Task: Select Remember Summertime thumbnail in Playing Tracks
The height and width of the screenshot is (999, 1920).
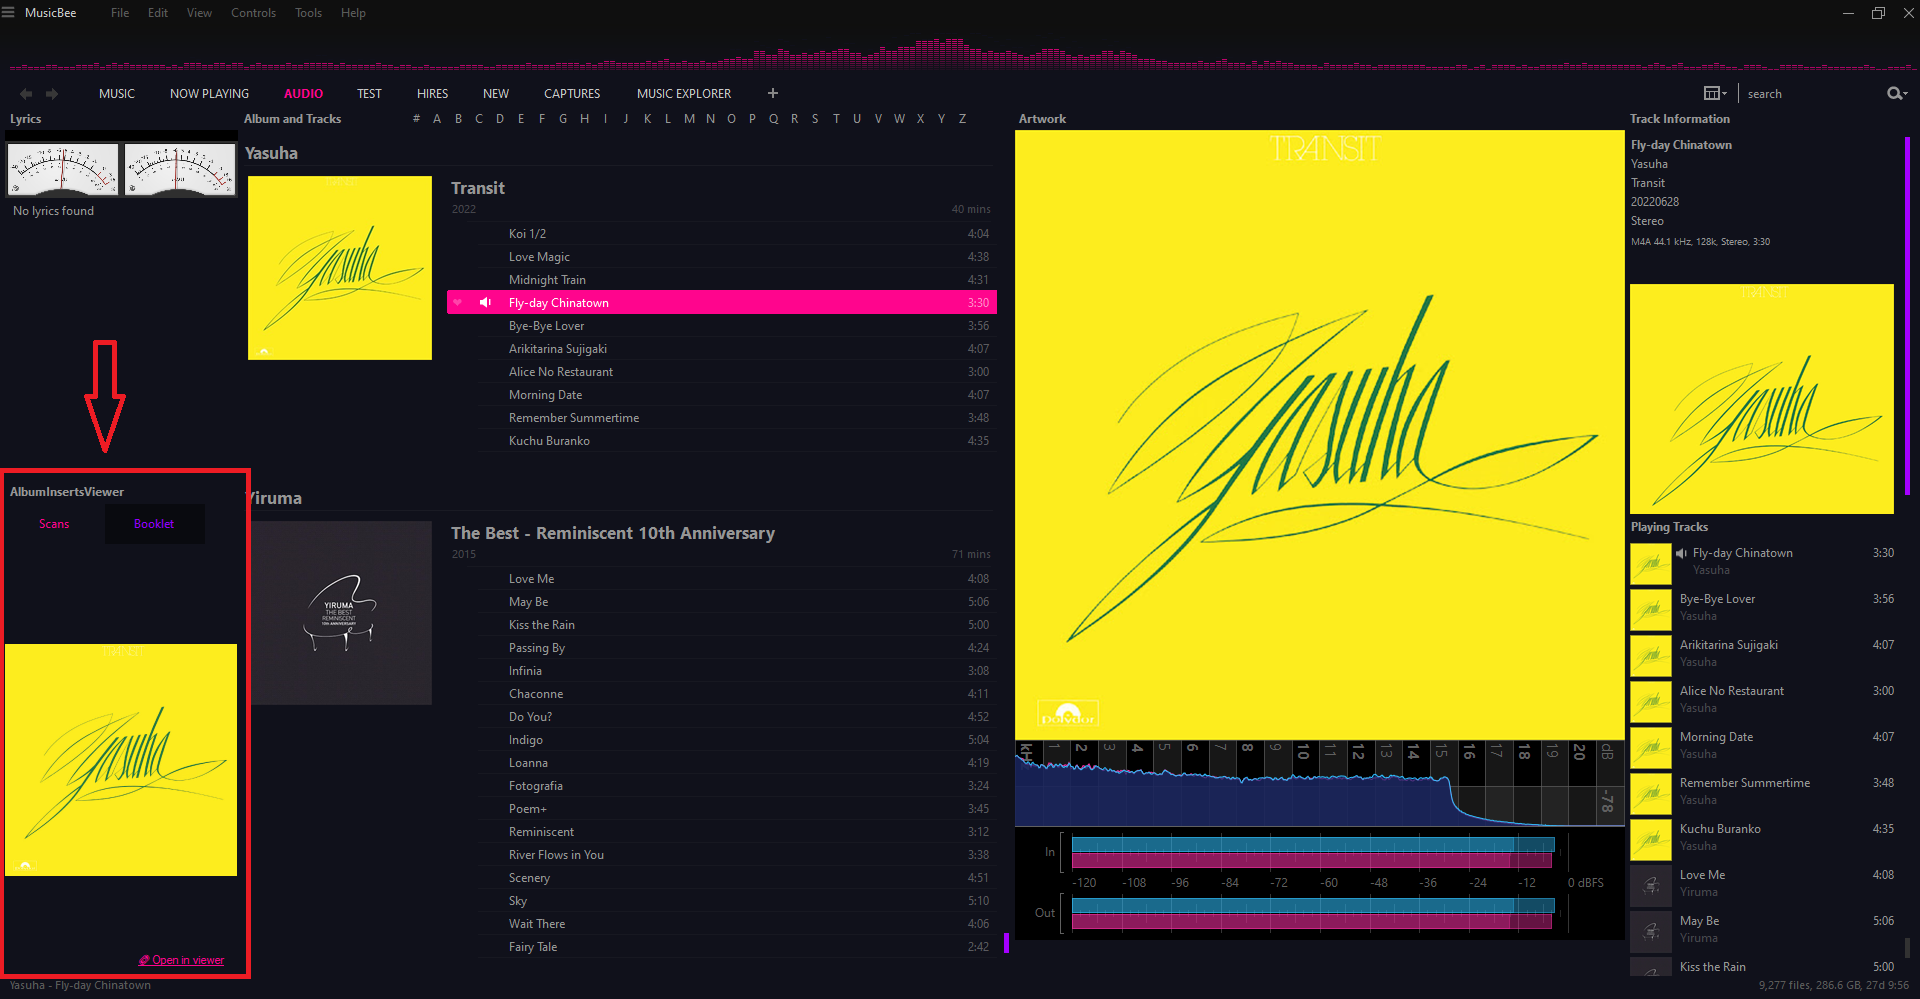Action: [1651, 794]
